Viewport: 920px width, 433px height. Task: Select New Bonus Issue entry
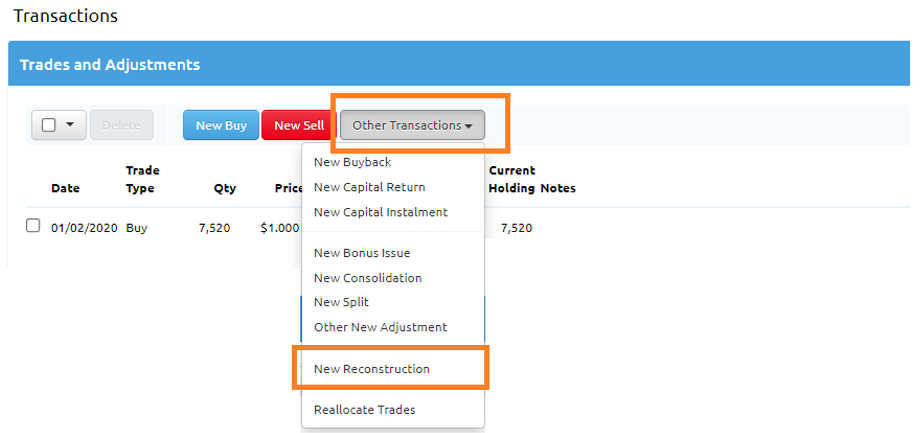[x=361, y=253]
